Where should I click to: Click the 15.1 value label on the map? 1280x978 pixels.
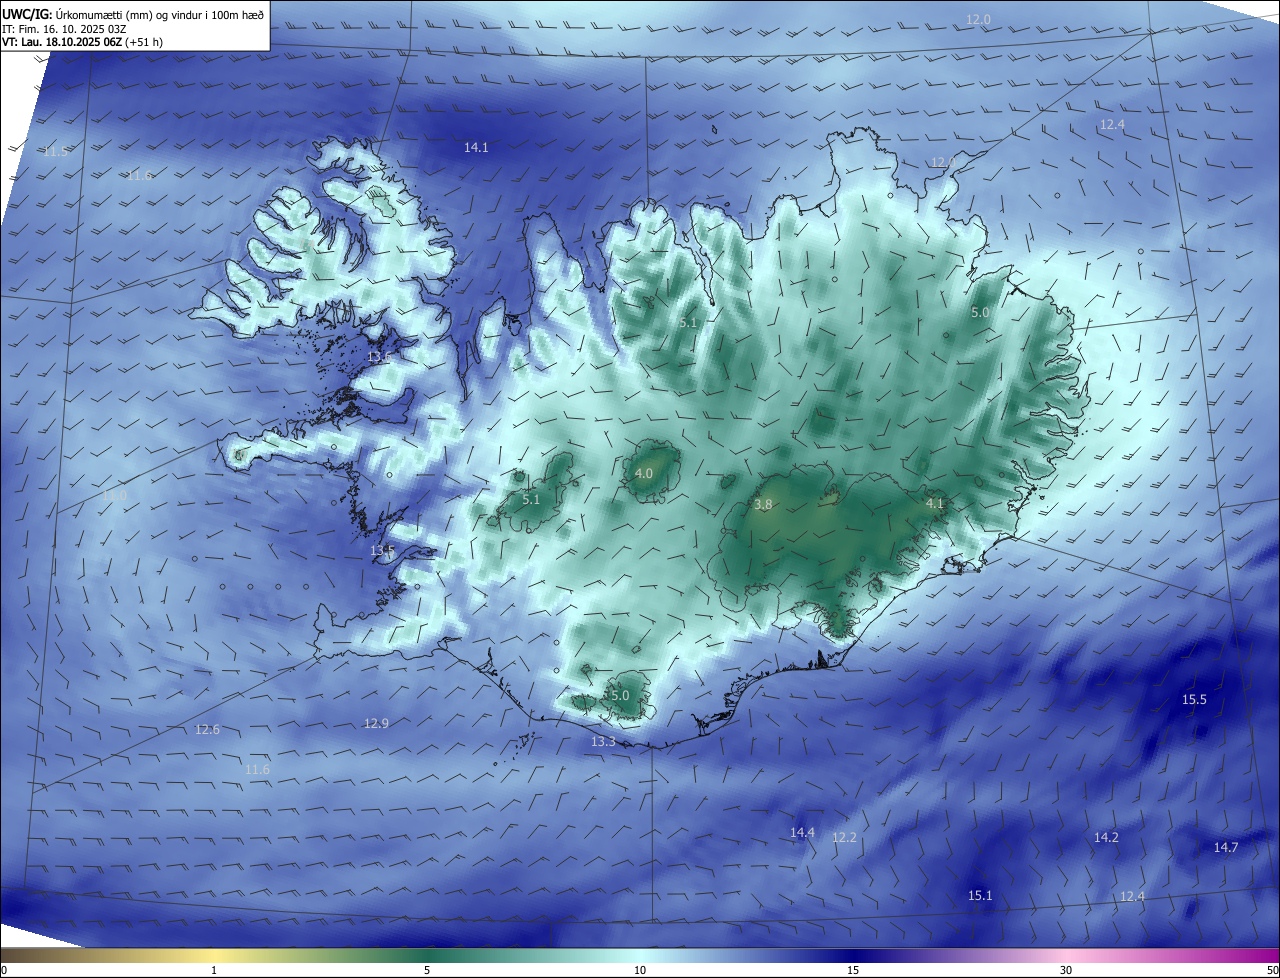point(980,895)
